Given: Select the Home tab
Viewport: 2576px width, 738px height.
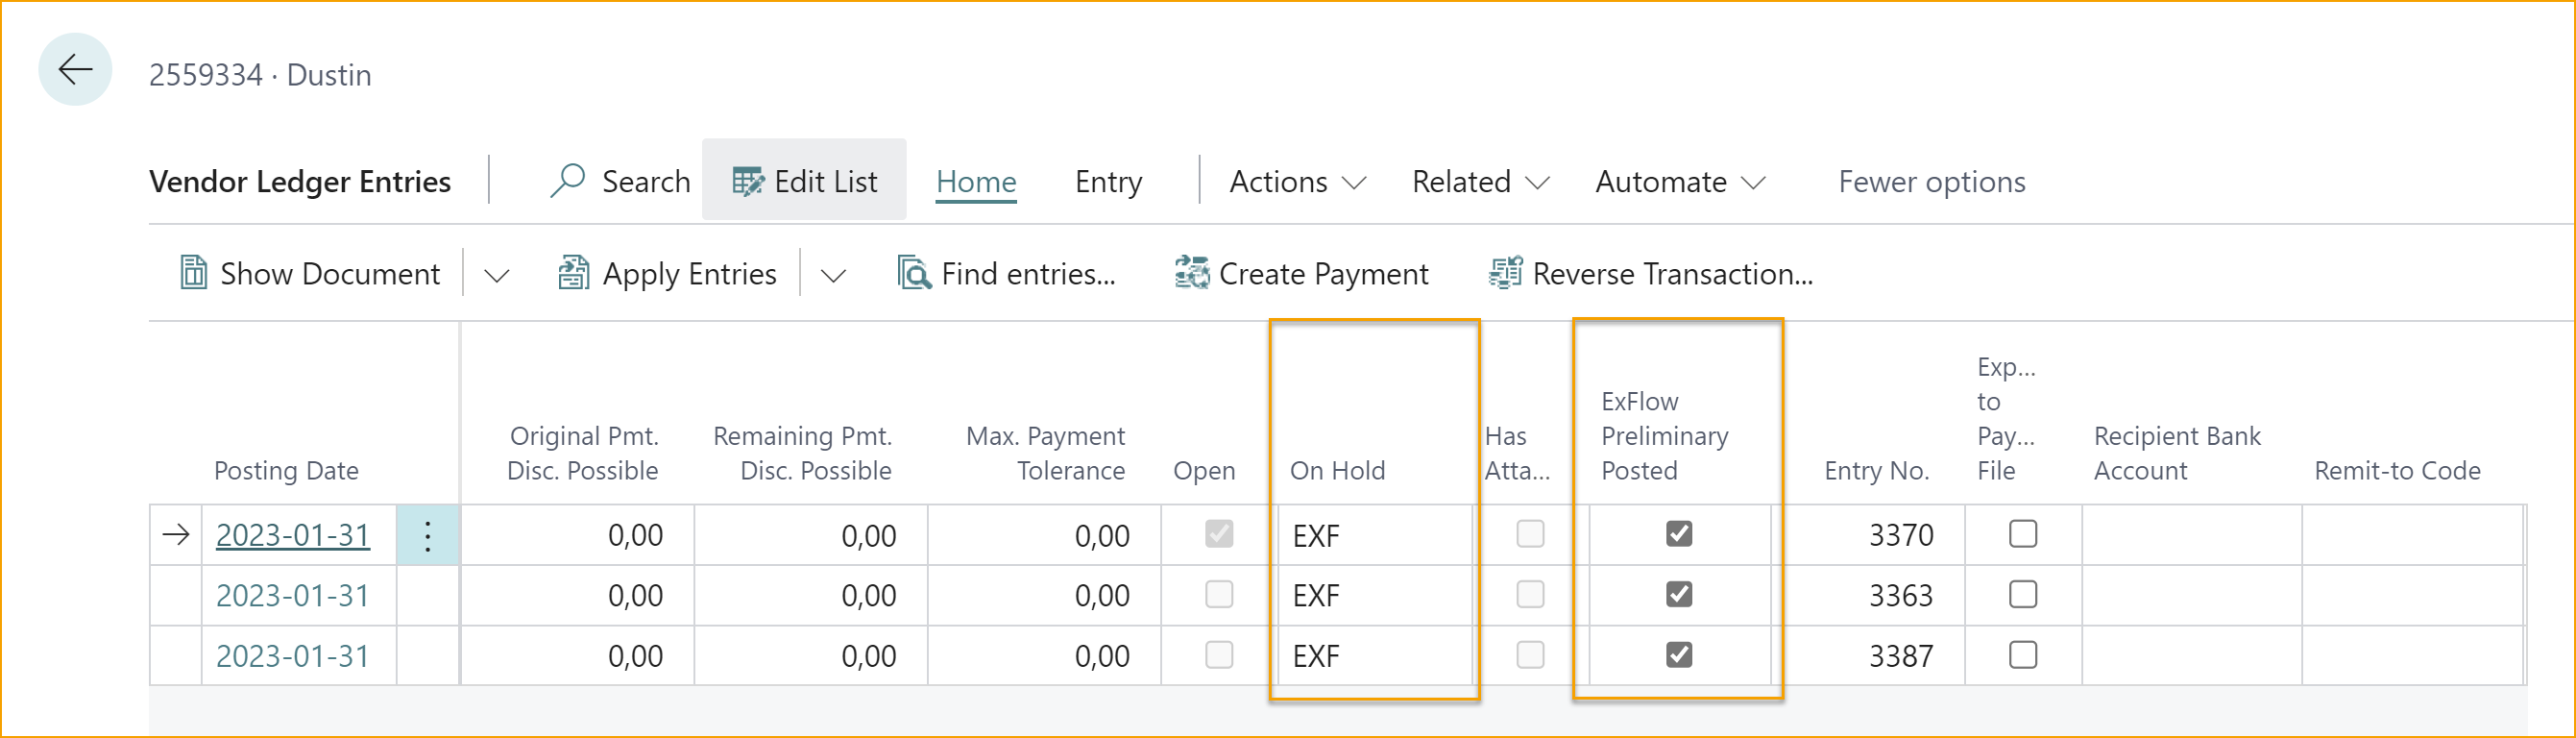Looking at the screenshot, I should [x=976, y=182].
